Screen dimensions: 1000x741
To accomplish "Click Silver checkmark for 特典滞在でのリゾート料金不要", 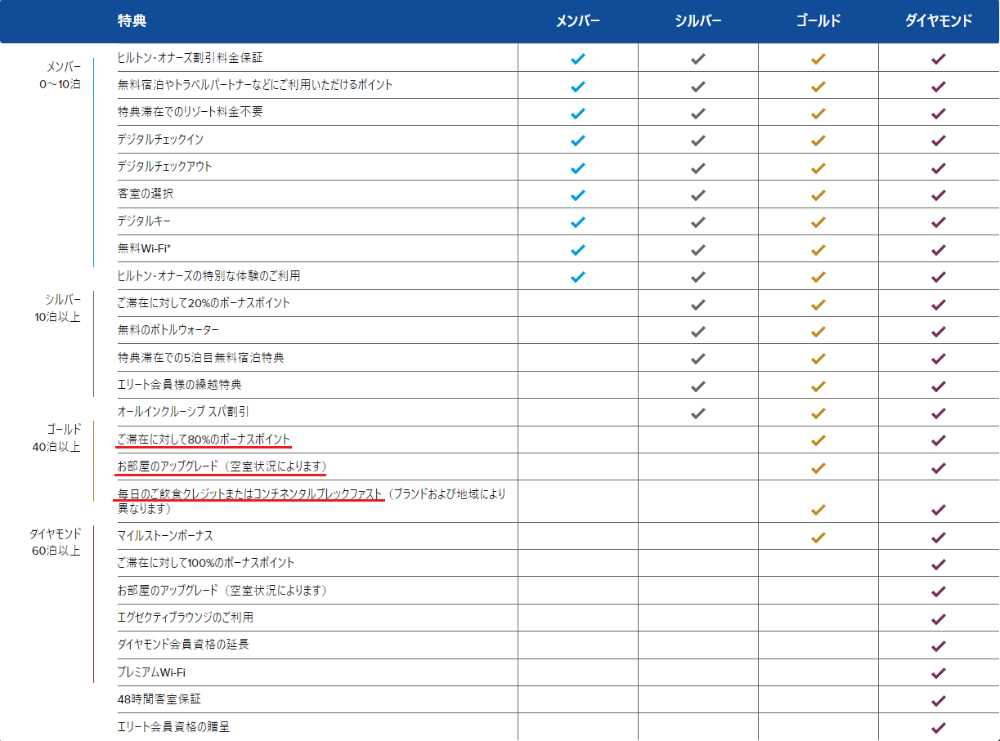I will [698, 114].
